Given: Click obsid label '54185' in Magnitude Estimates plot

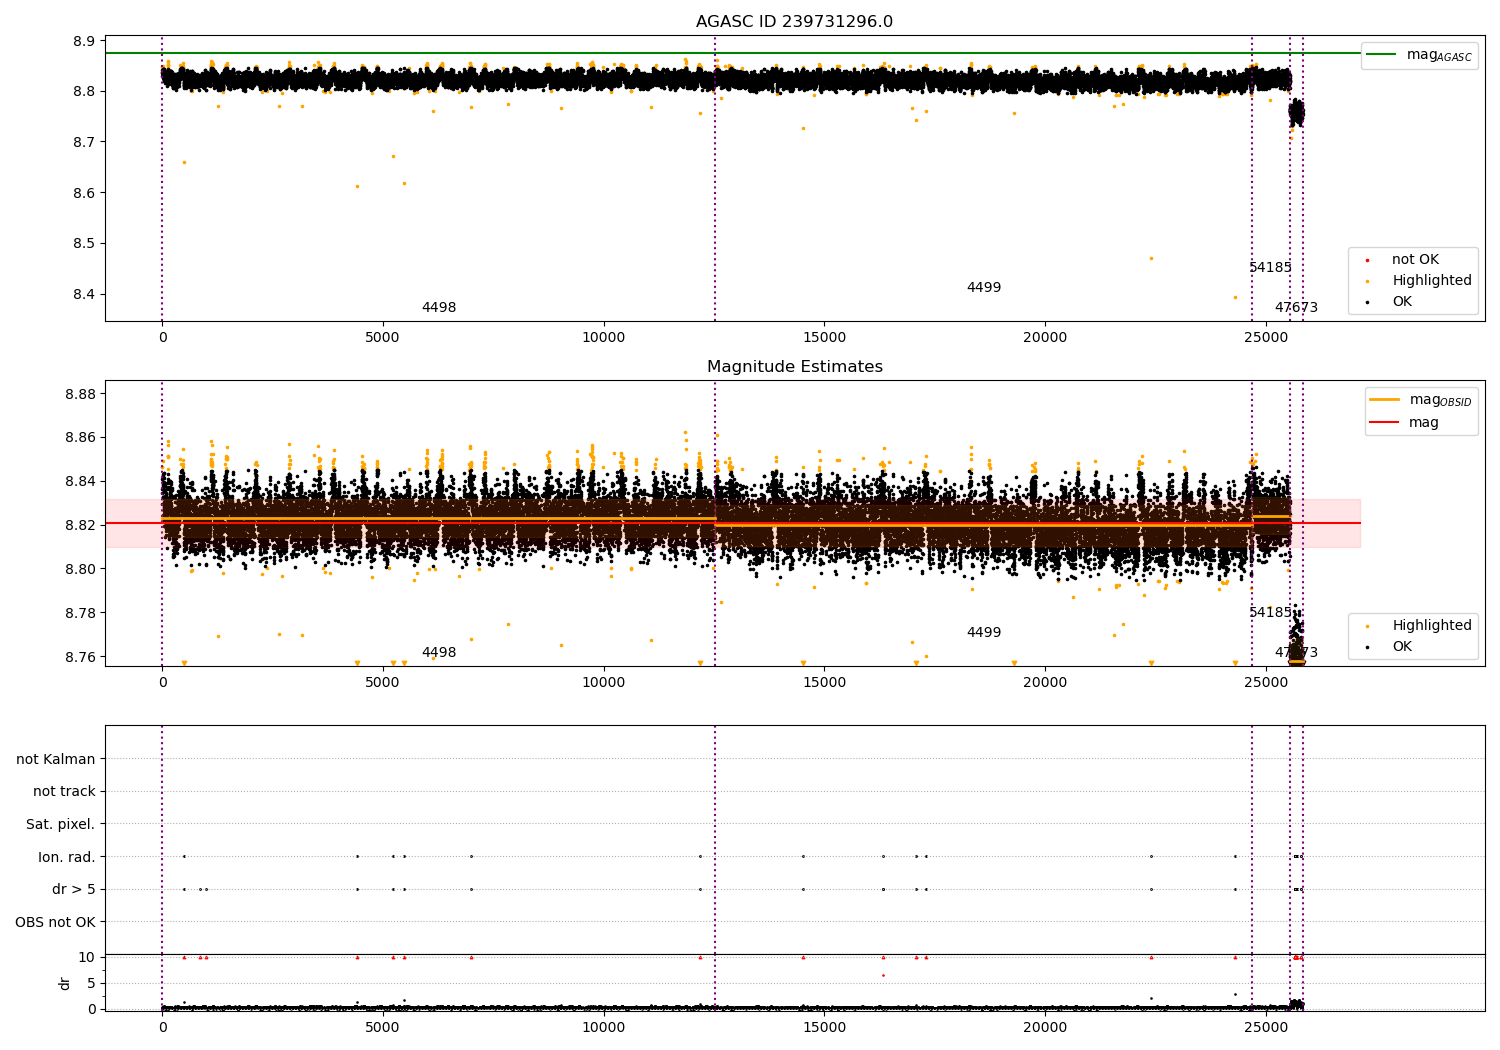Looking at the screenshot, I should coord(1270,613).
